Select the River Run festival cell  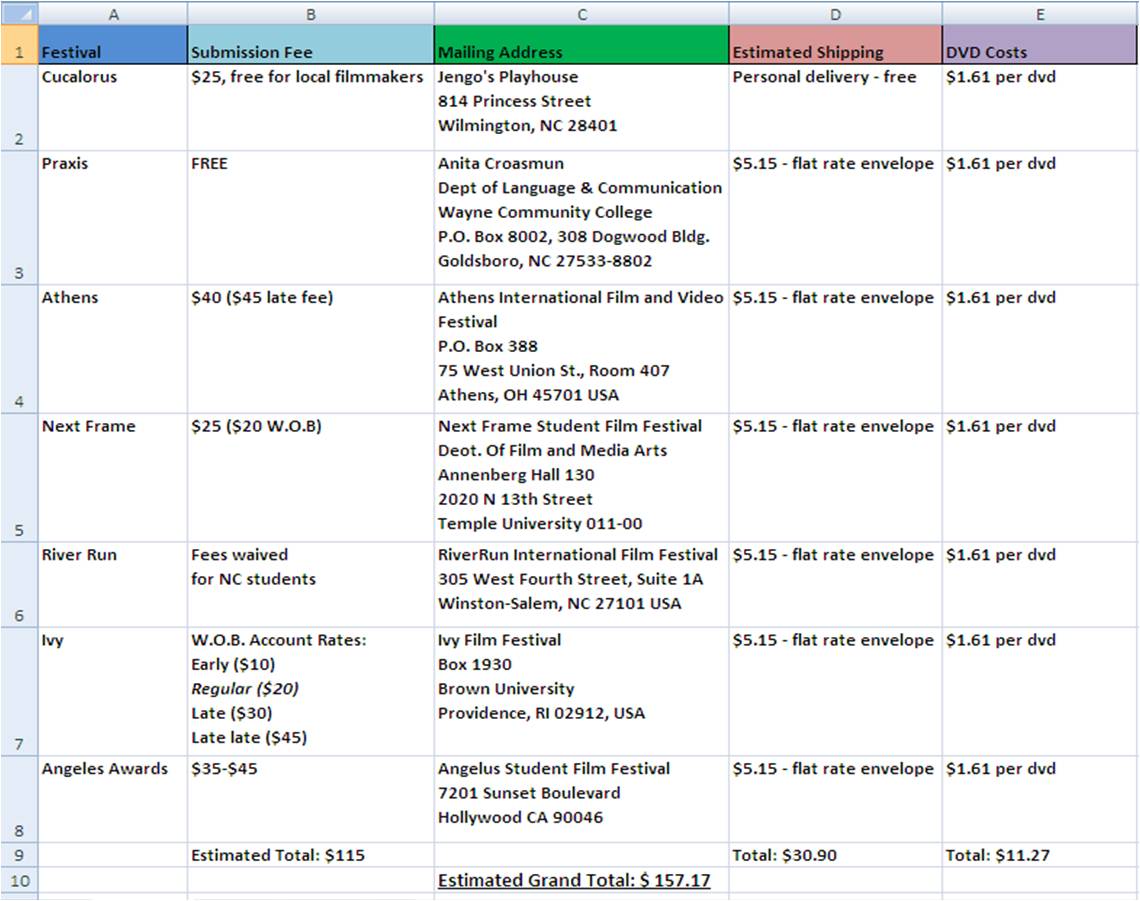coord(113,585)
